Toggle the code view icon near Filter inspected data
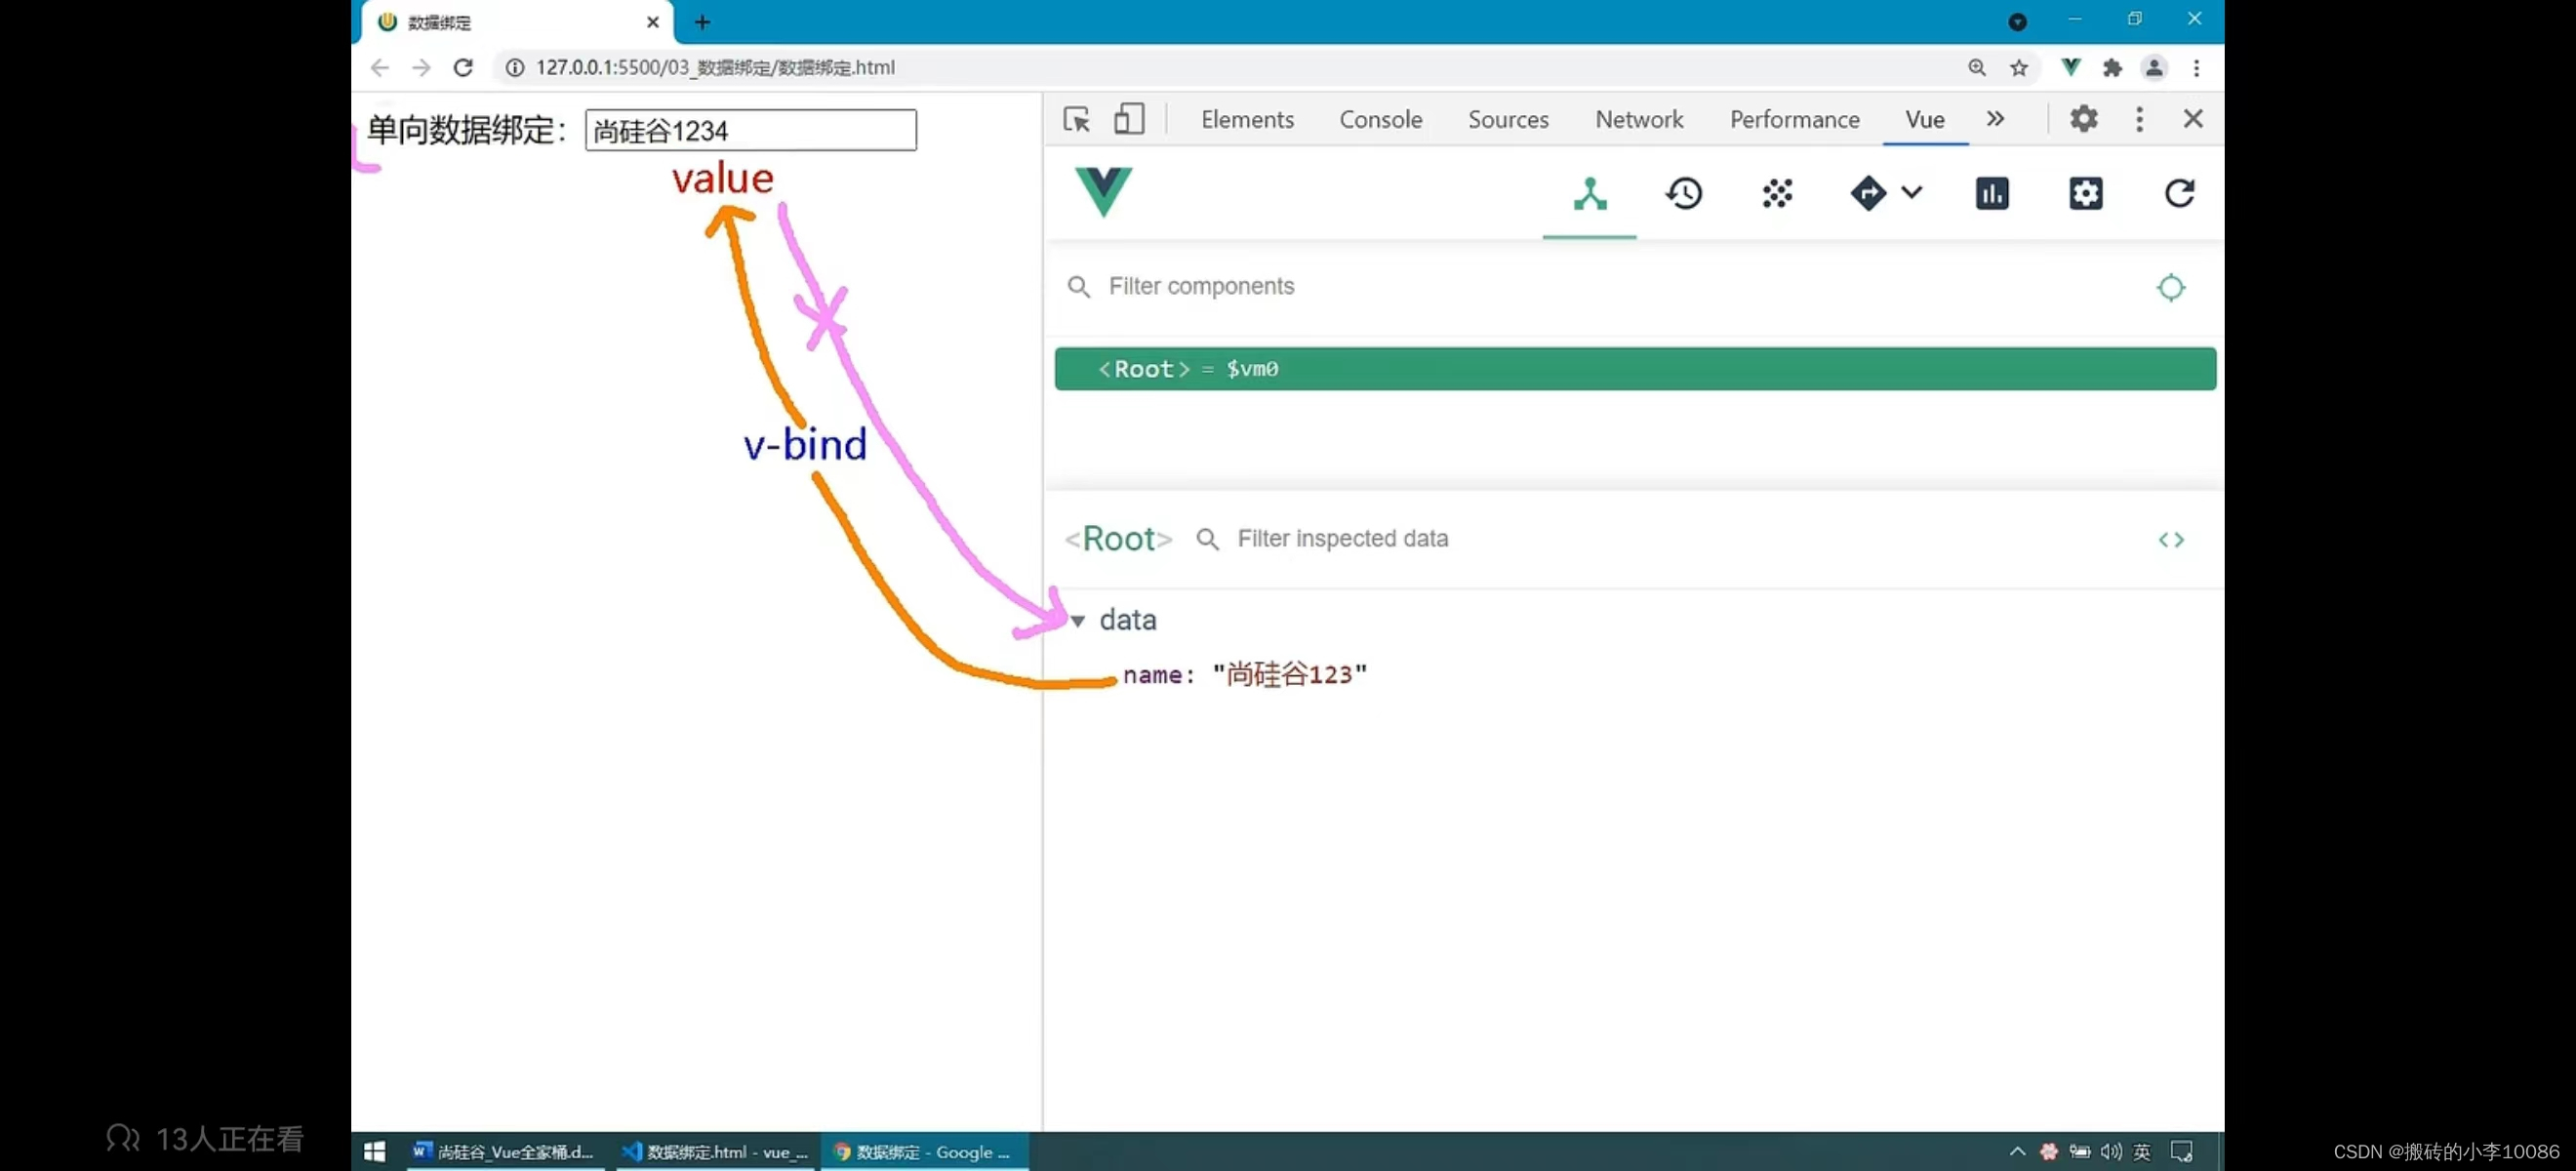Image resolution: width=2576 pixels, height=1171 pixels. tap(2171, 539)
